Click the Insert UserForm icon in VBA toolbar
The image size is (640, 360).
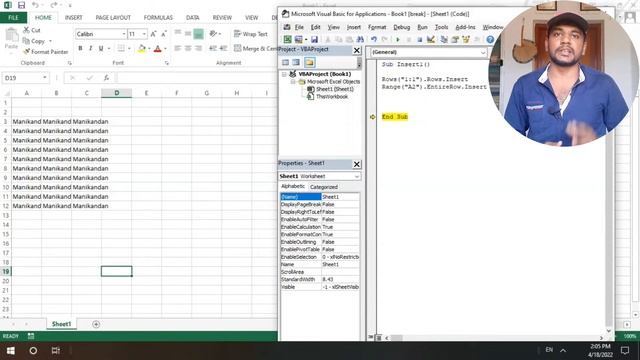(298, 39)
